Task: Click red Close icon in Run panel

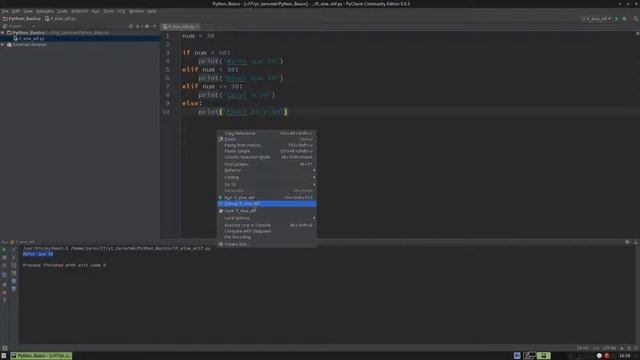Action: pos(4,292)
